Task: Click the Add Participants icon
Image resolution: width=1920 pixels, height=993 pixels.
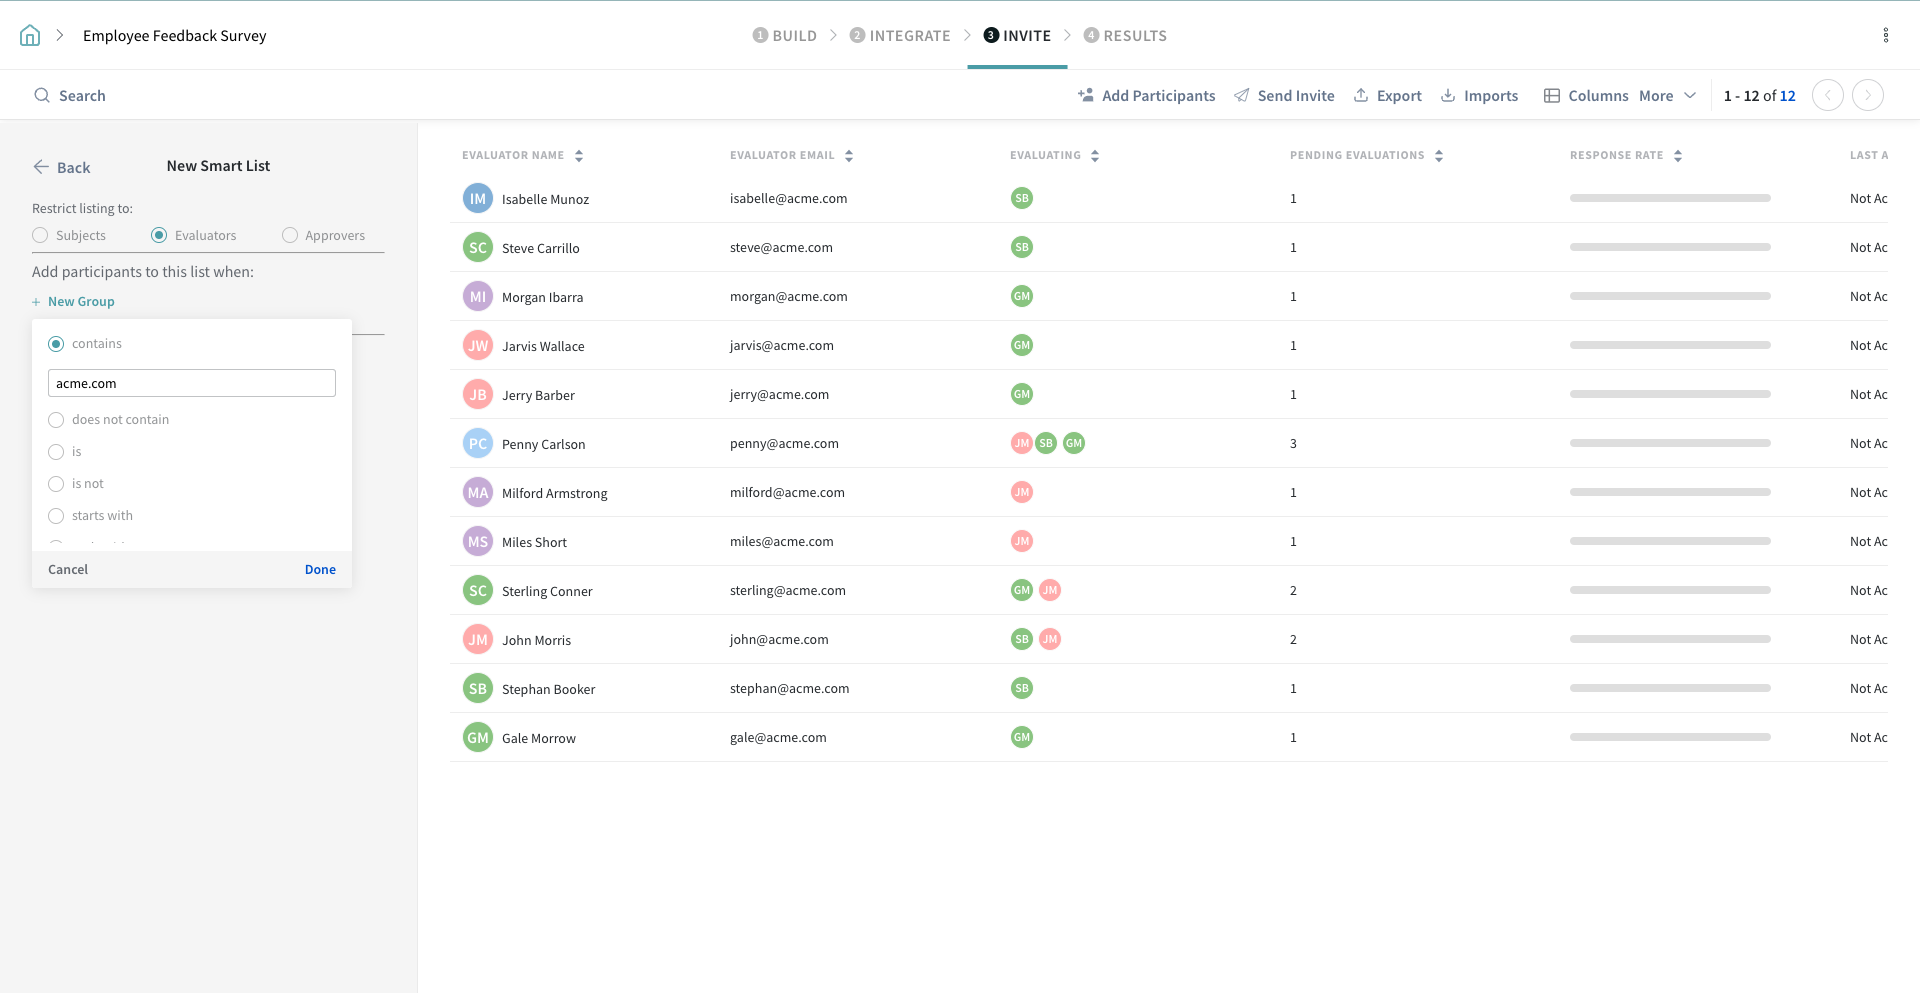Action: coord(1086,96)
